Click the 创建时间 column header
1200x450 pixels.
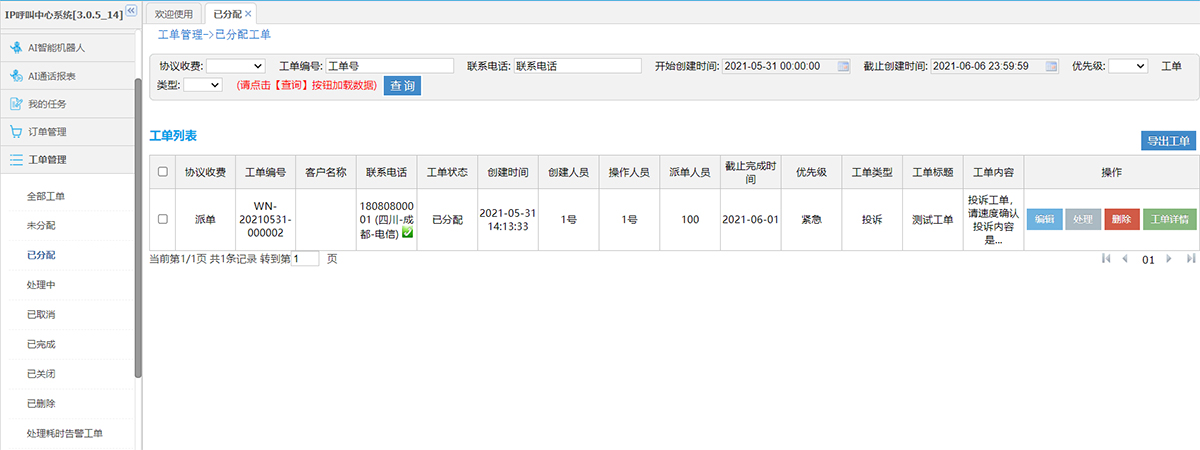[508, 172]
